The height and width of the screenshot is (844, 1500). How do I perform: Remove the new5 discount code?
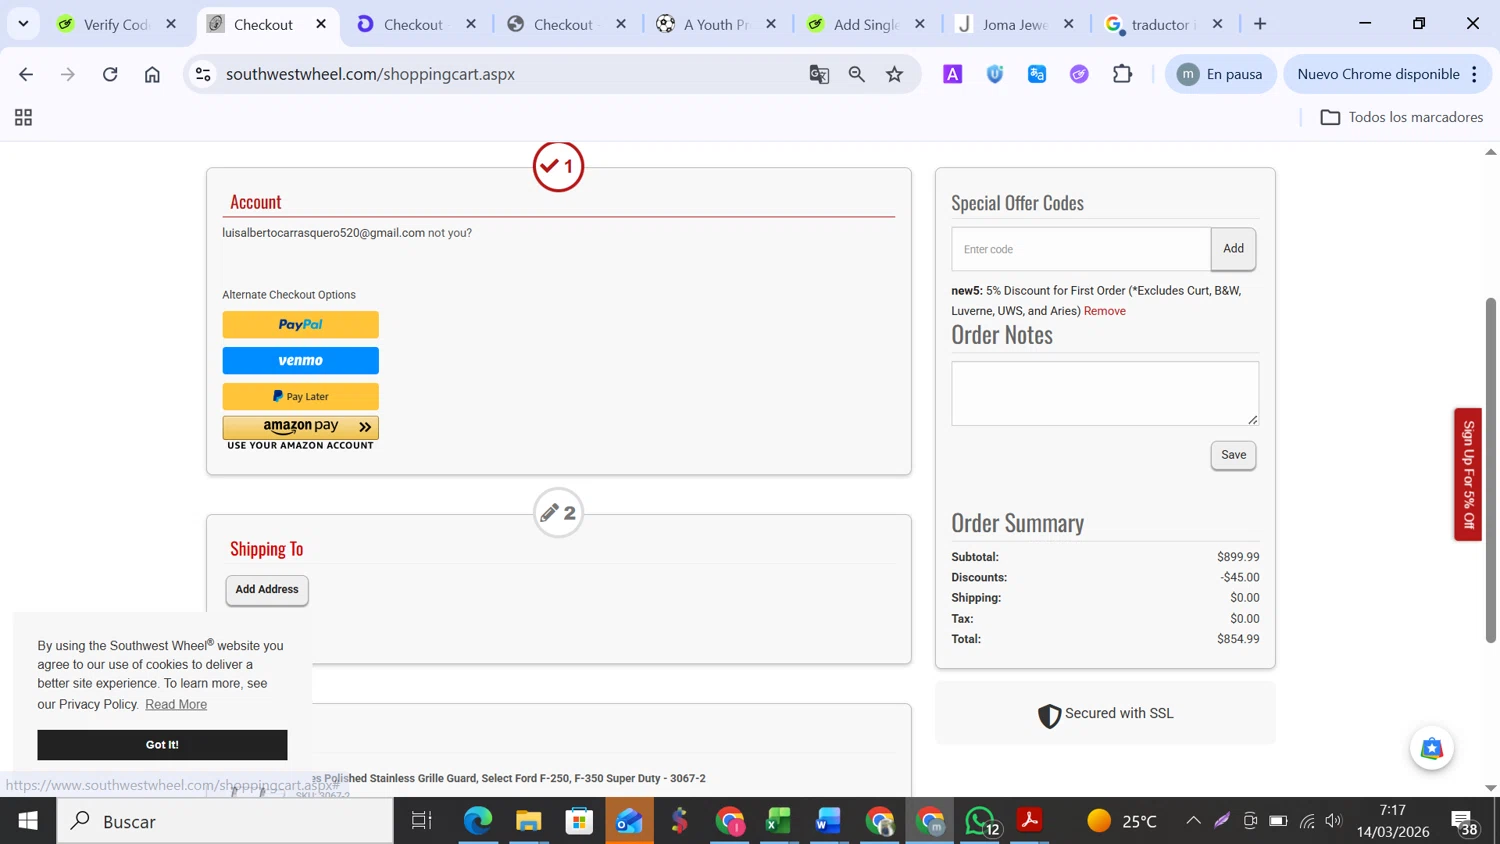[x=1105, y=311]
